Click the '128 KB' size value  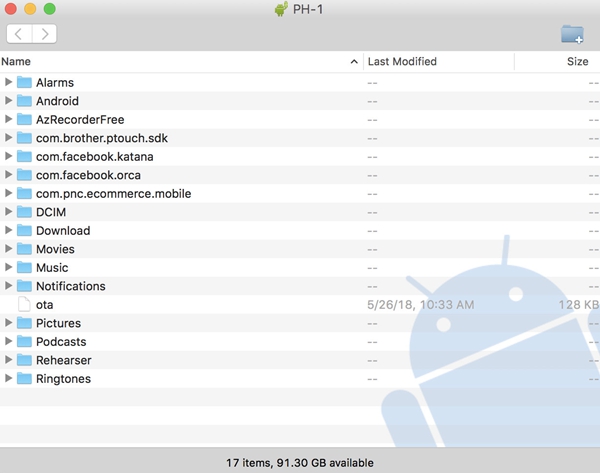pos(579,305)
